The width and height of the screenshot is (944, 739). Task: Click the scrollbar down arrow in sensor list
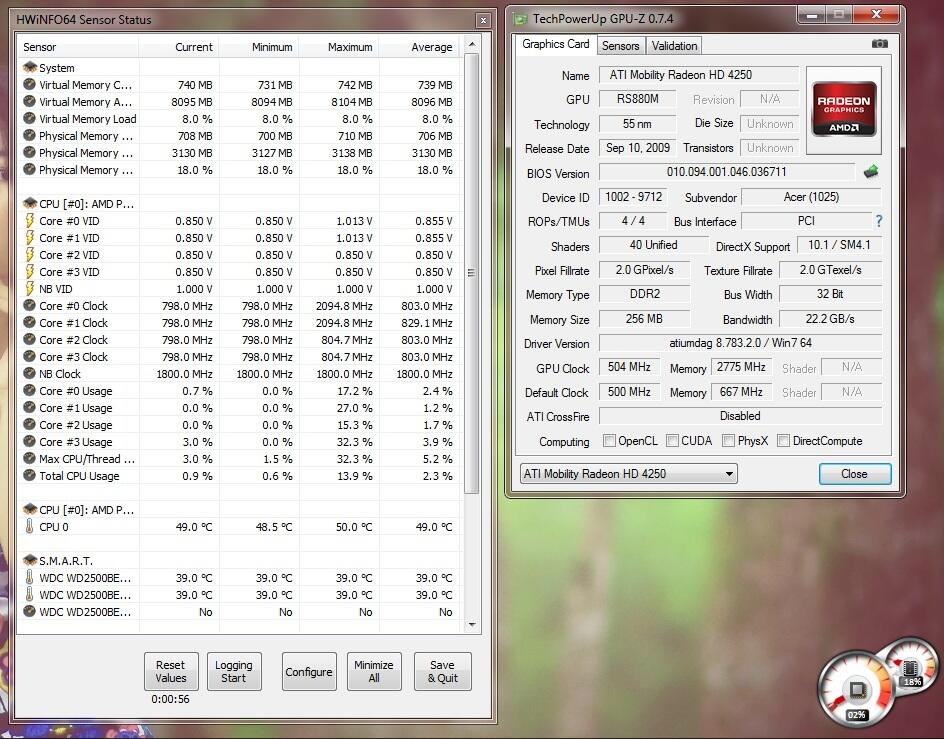[x=471, y=625]
